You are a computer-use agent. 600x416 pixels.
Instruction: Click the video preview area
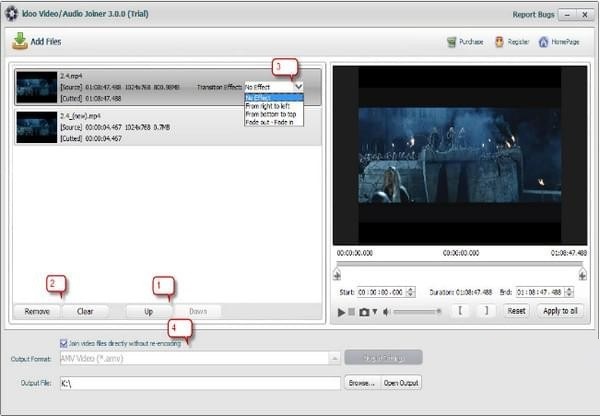point(460,155)
